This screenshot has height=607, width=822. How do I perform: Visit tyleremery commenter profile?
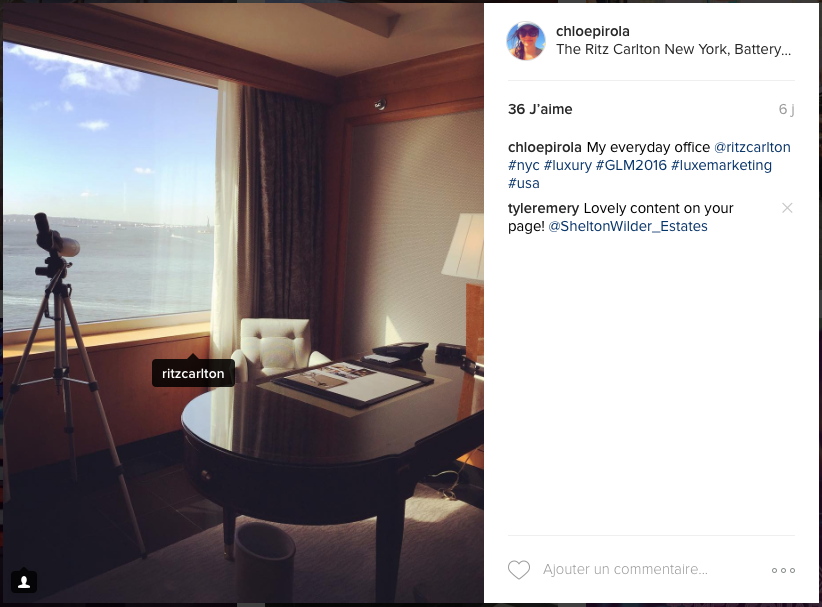[x=543, y=208]
